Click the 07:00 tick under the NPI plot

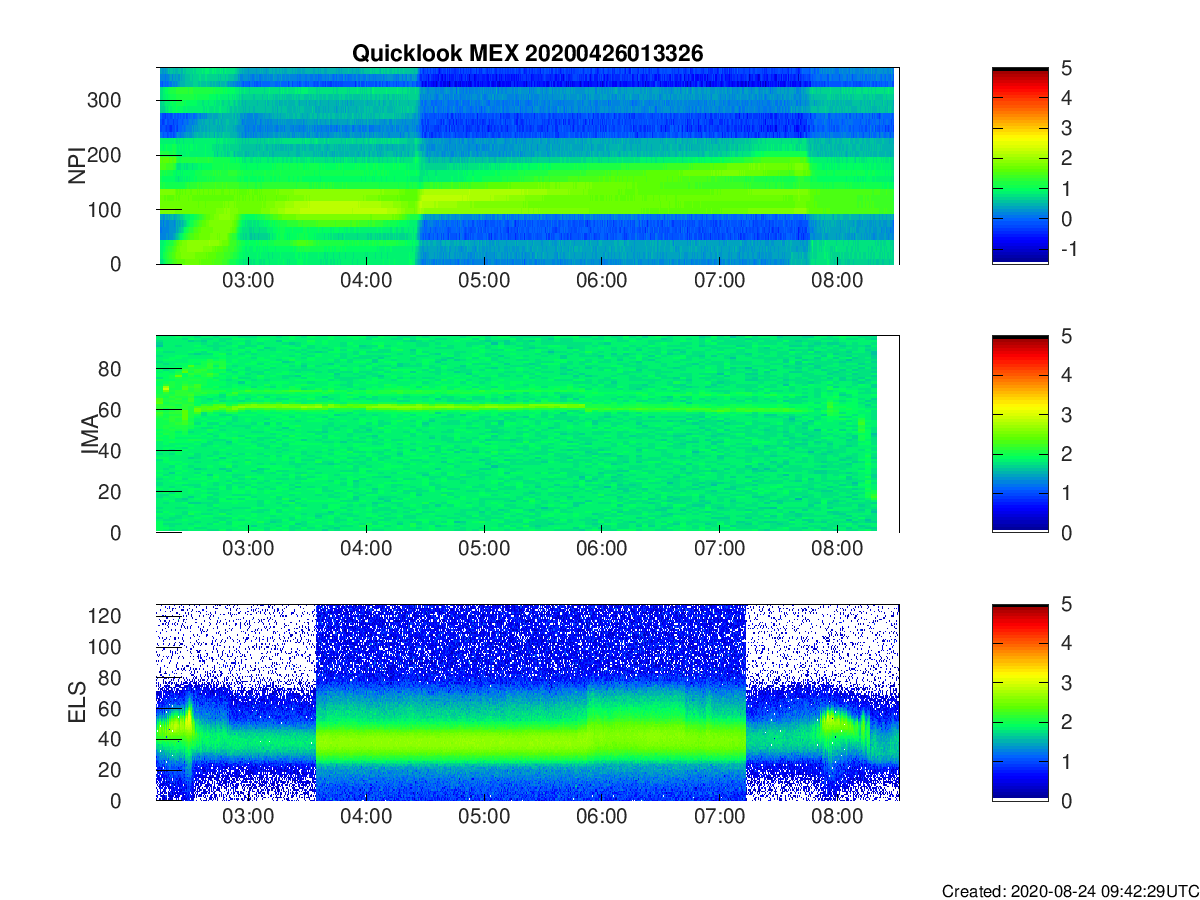coord(720,281)
